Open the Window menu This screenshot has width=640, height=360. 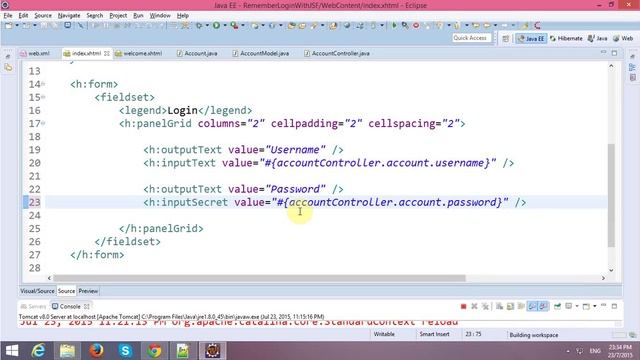coord(160,16)
